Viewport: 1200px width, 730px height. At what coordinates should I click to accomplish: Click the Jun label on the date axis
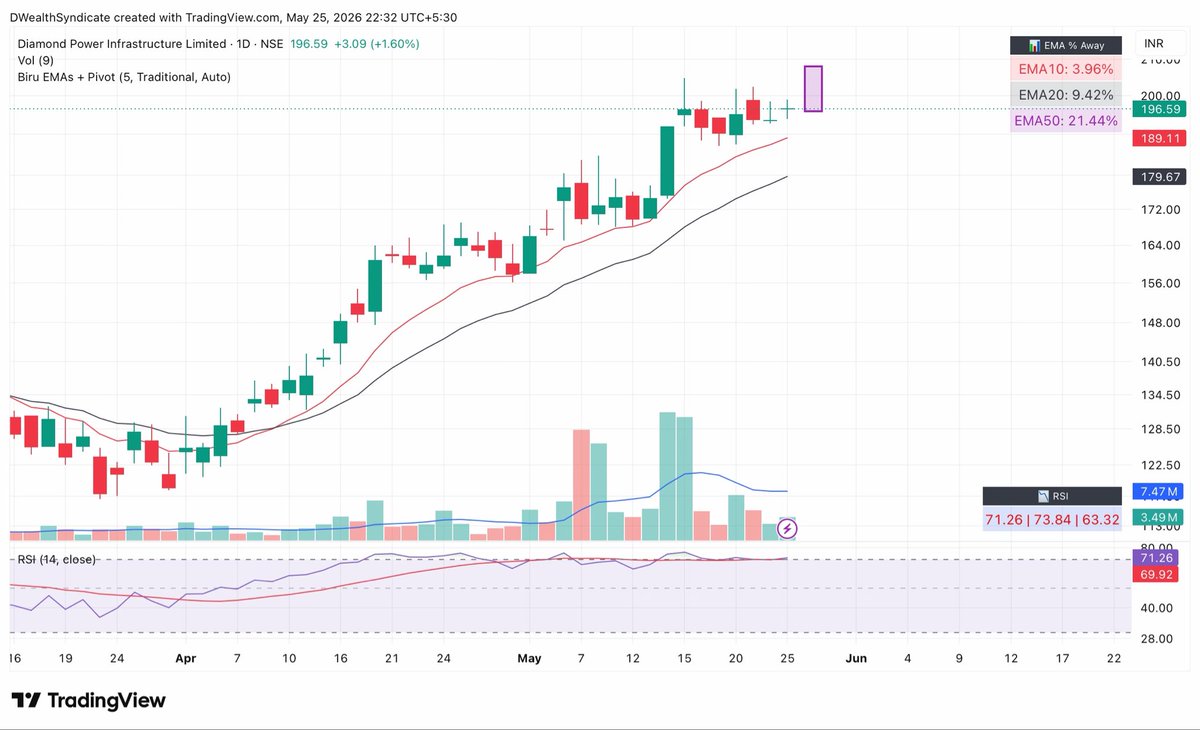coord(856,658)
